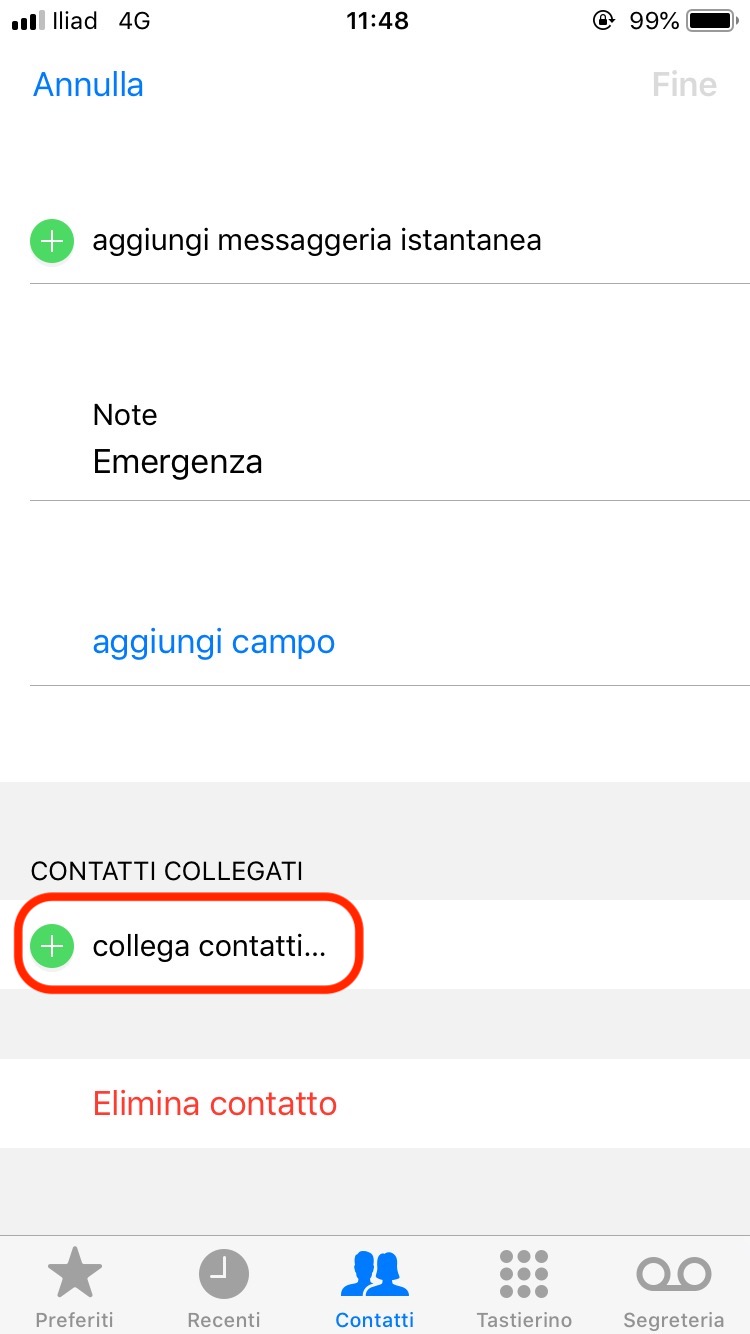Tap aggiungi messaggeria istantanea row text

tap(317, 241)
